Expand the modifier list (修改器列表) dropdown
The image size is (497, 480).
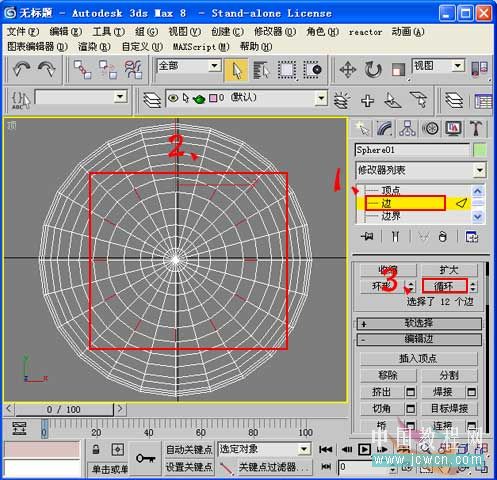(421, 171)
